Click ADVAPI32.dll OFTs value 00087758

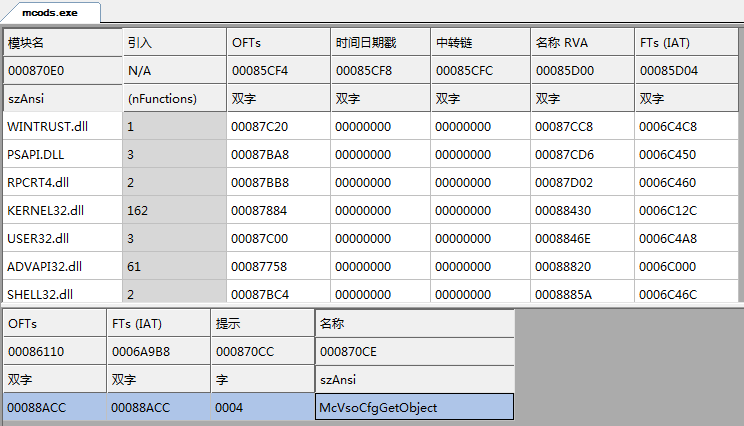click(x=279, y=267)
